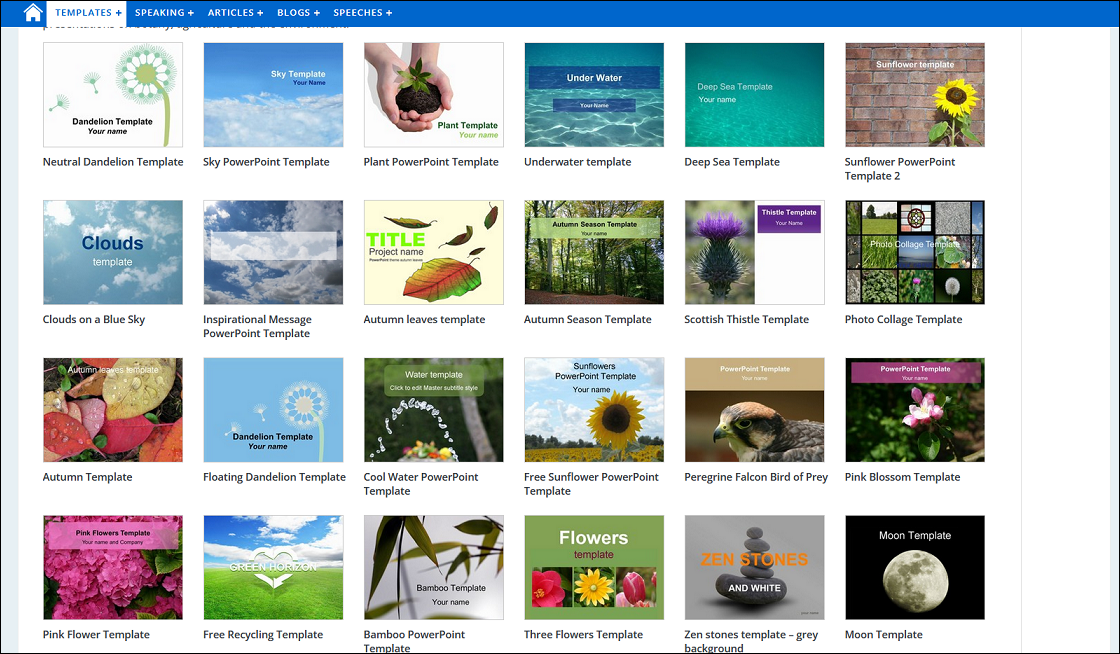Open the Scottish Thistle thumbnail
The height and width of the screenshot is (654, 1120).
(754, 253)
